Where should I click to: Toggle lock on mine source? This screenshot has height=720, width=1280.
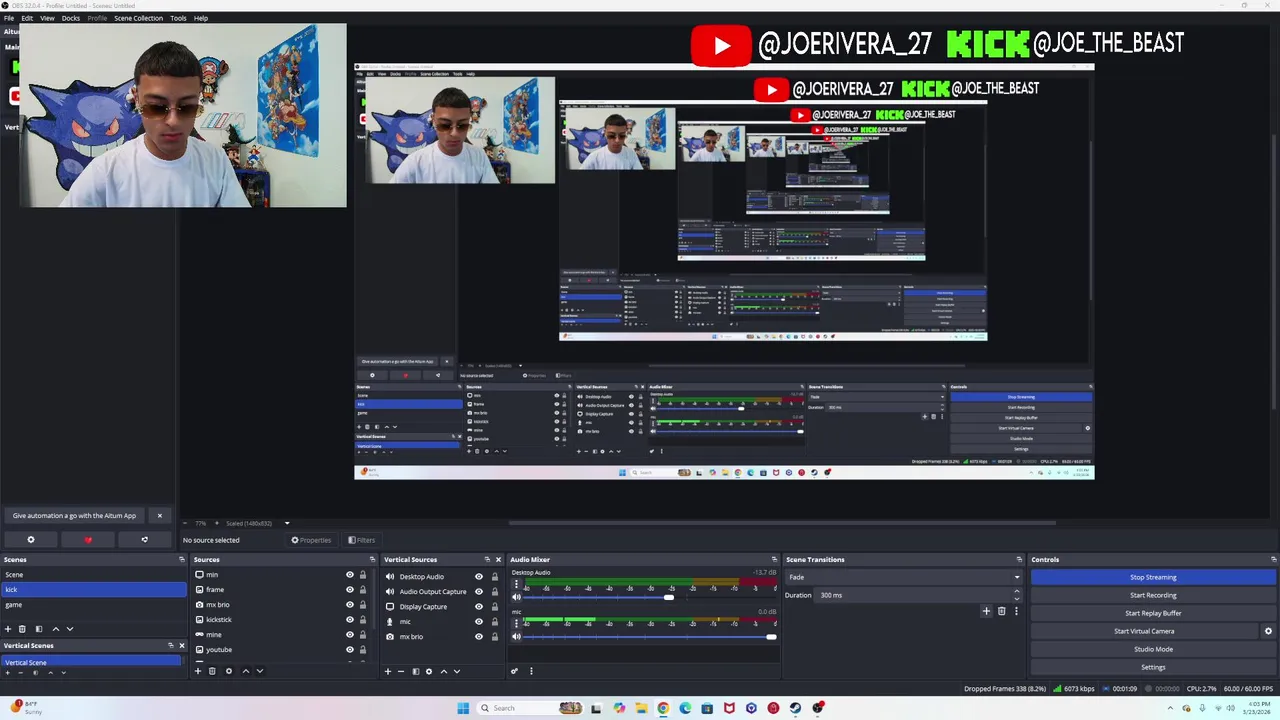point(363,635)
